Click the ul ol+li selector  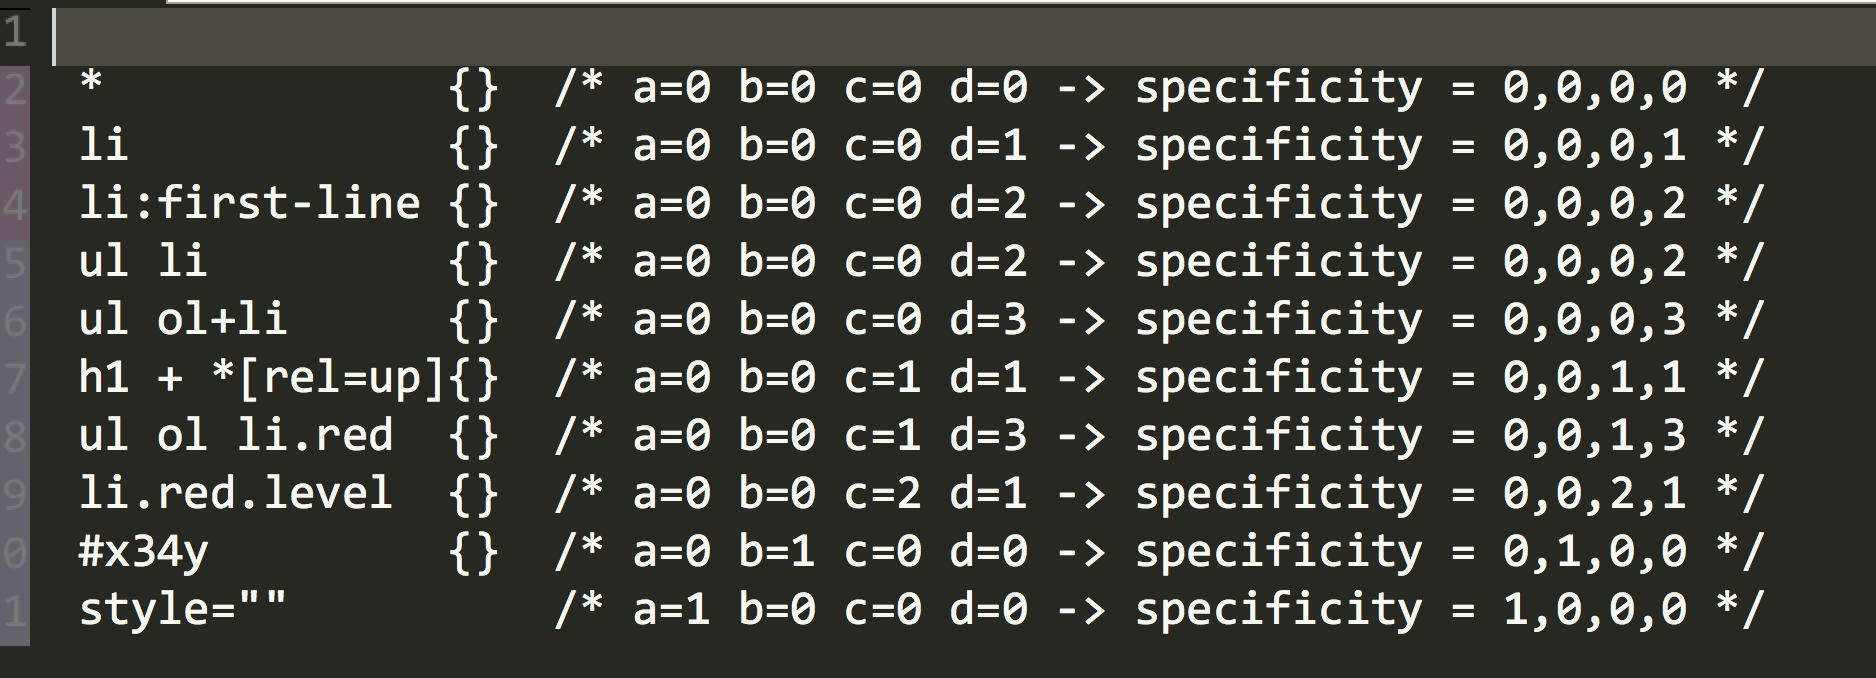[x=183, y=320]
